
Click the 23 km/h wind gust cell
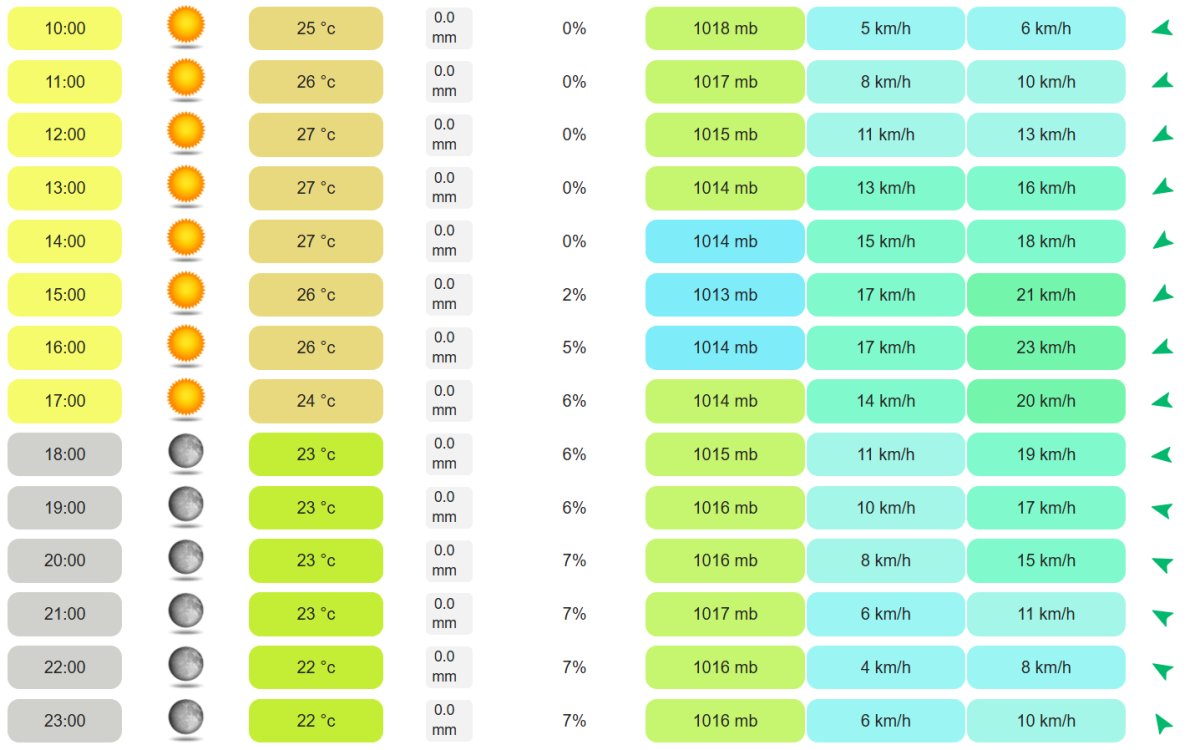click(1046, 348)
